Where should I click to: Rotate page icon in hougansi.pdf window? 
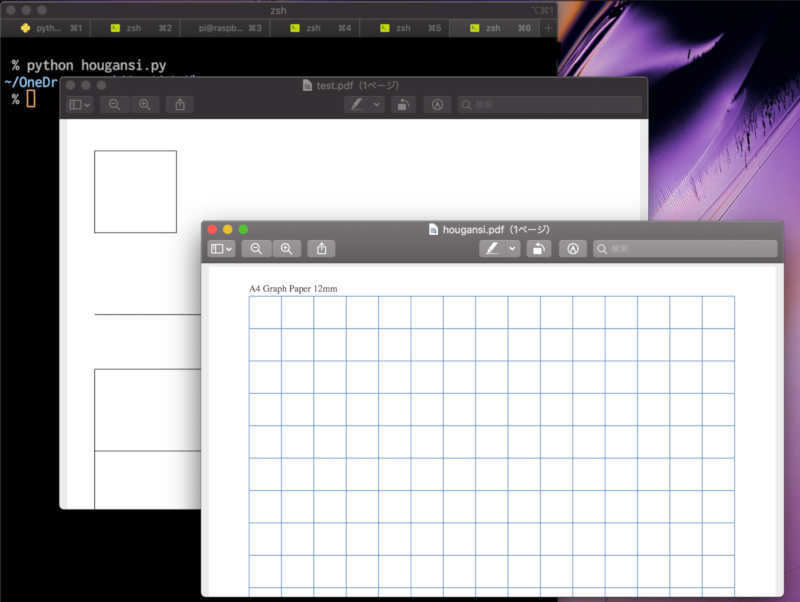pyautogui.click(x=539, y=248)
